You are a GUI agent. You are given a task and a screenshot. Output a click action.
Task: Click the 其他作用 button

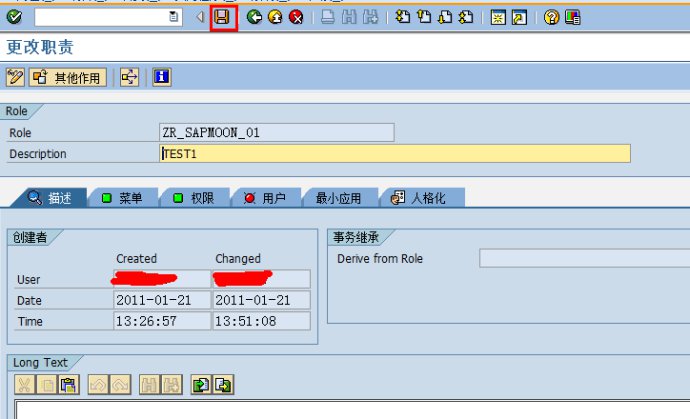[68, 77]
